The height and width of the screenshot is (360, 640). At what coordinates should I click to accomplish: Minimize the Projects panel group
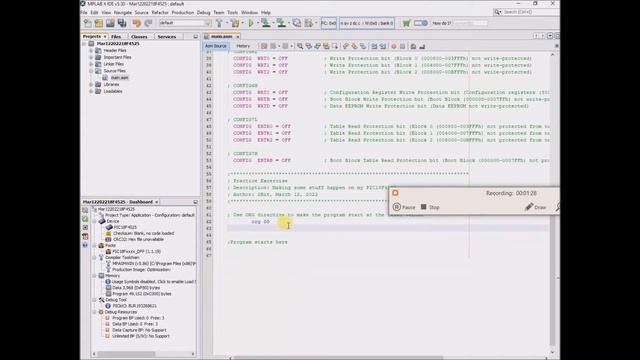pos(195,37)
